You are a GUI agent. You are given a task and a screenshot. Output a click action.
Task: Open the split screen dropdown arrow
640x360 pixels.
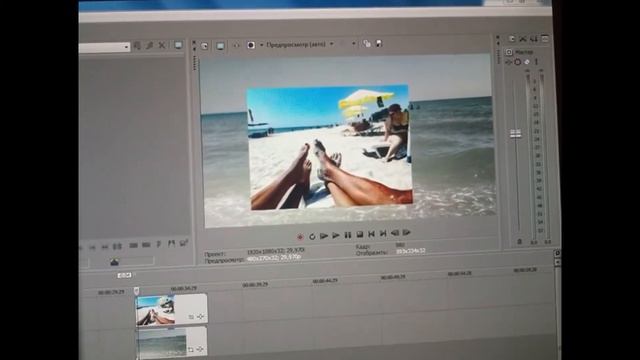262,44
